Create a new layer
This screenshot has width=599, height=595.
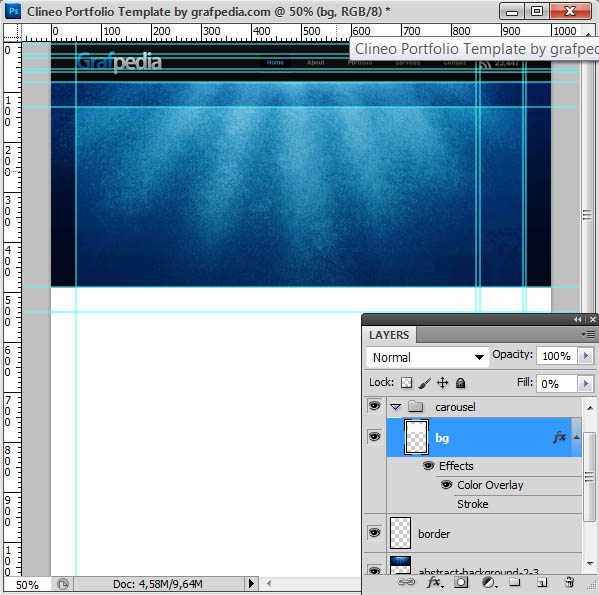pyautogui.click(x=542, y=582)
